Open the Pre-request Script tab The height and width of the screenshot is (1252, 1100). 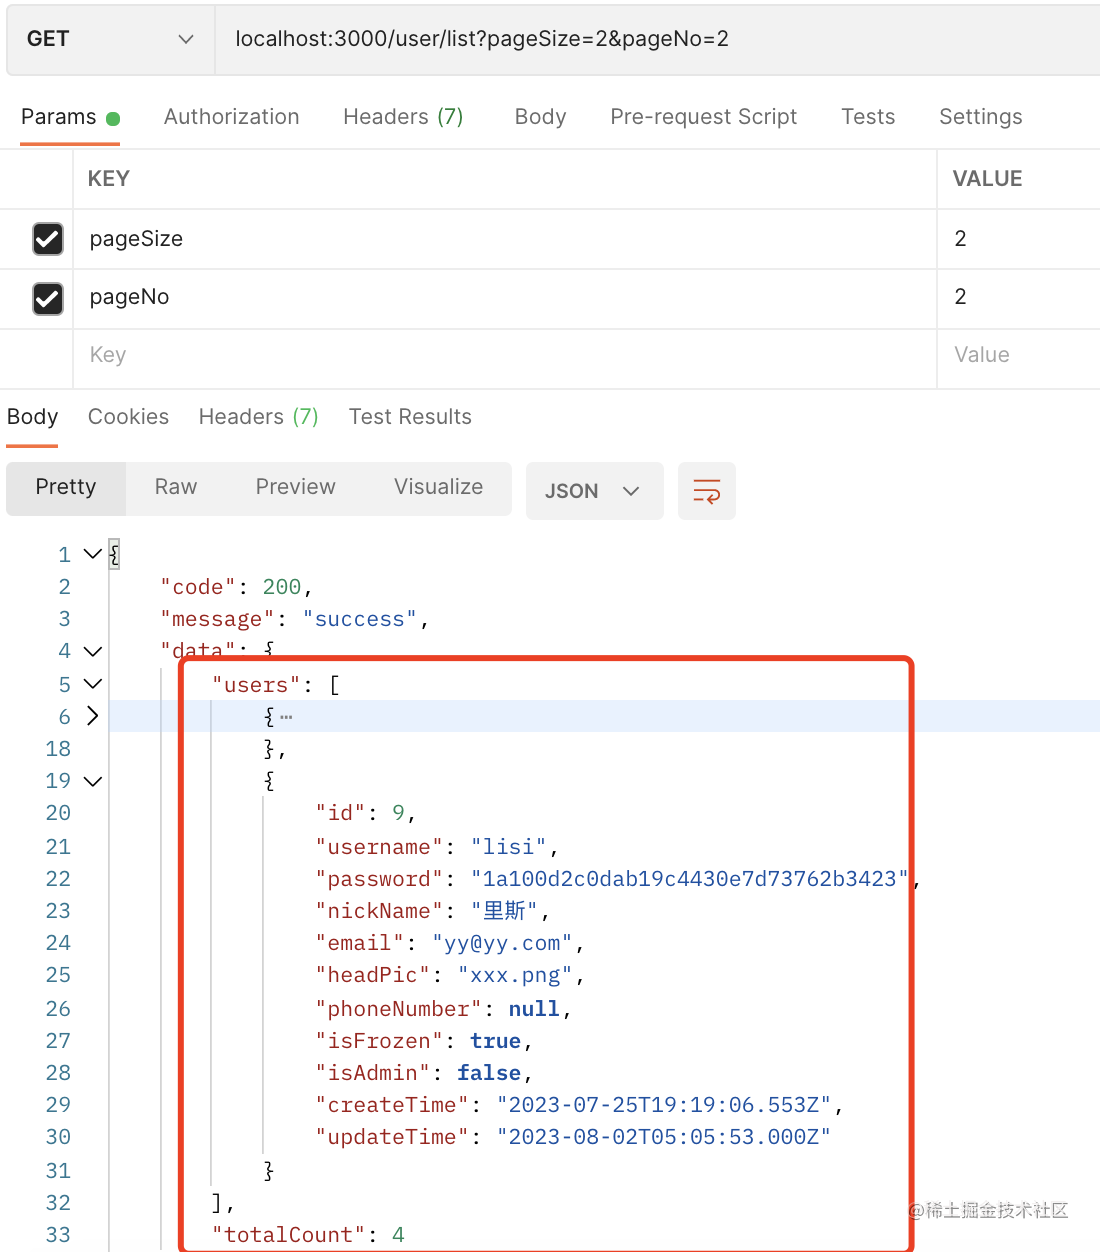pyautogui.click(x=703, y=117)
